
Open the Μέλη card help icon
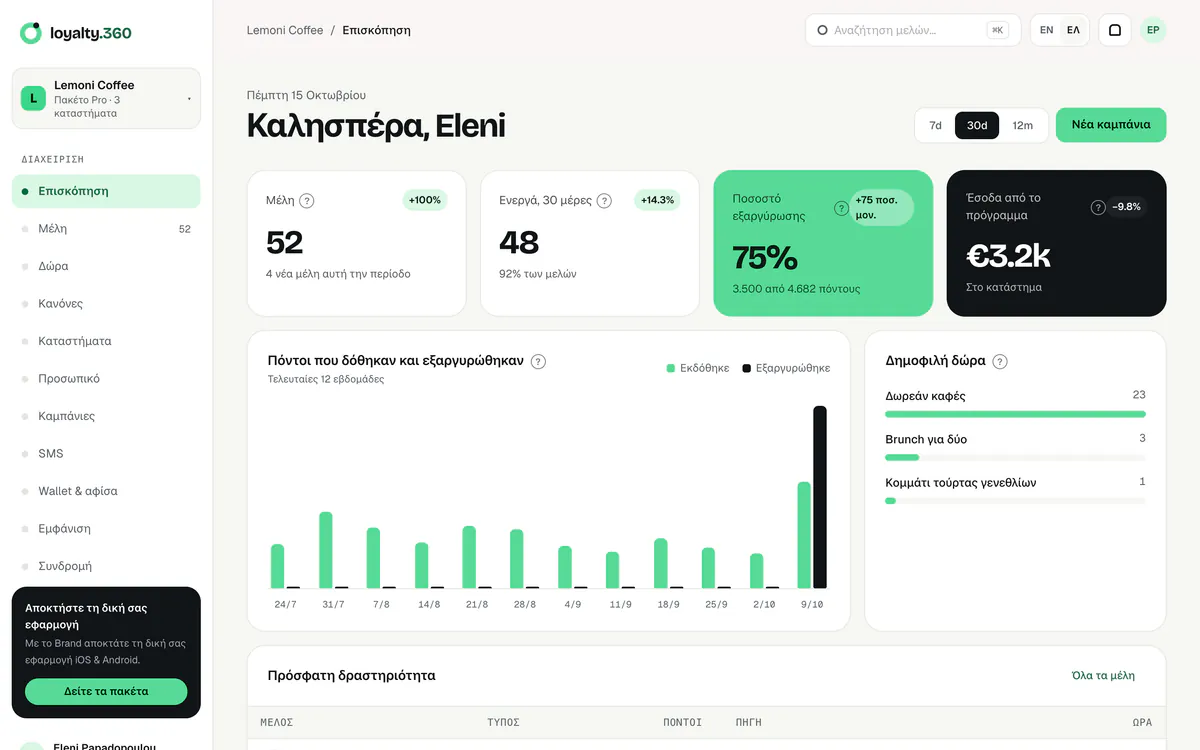click(307, 200)
